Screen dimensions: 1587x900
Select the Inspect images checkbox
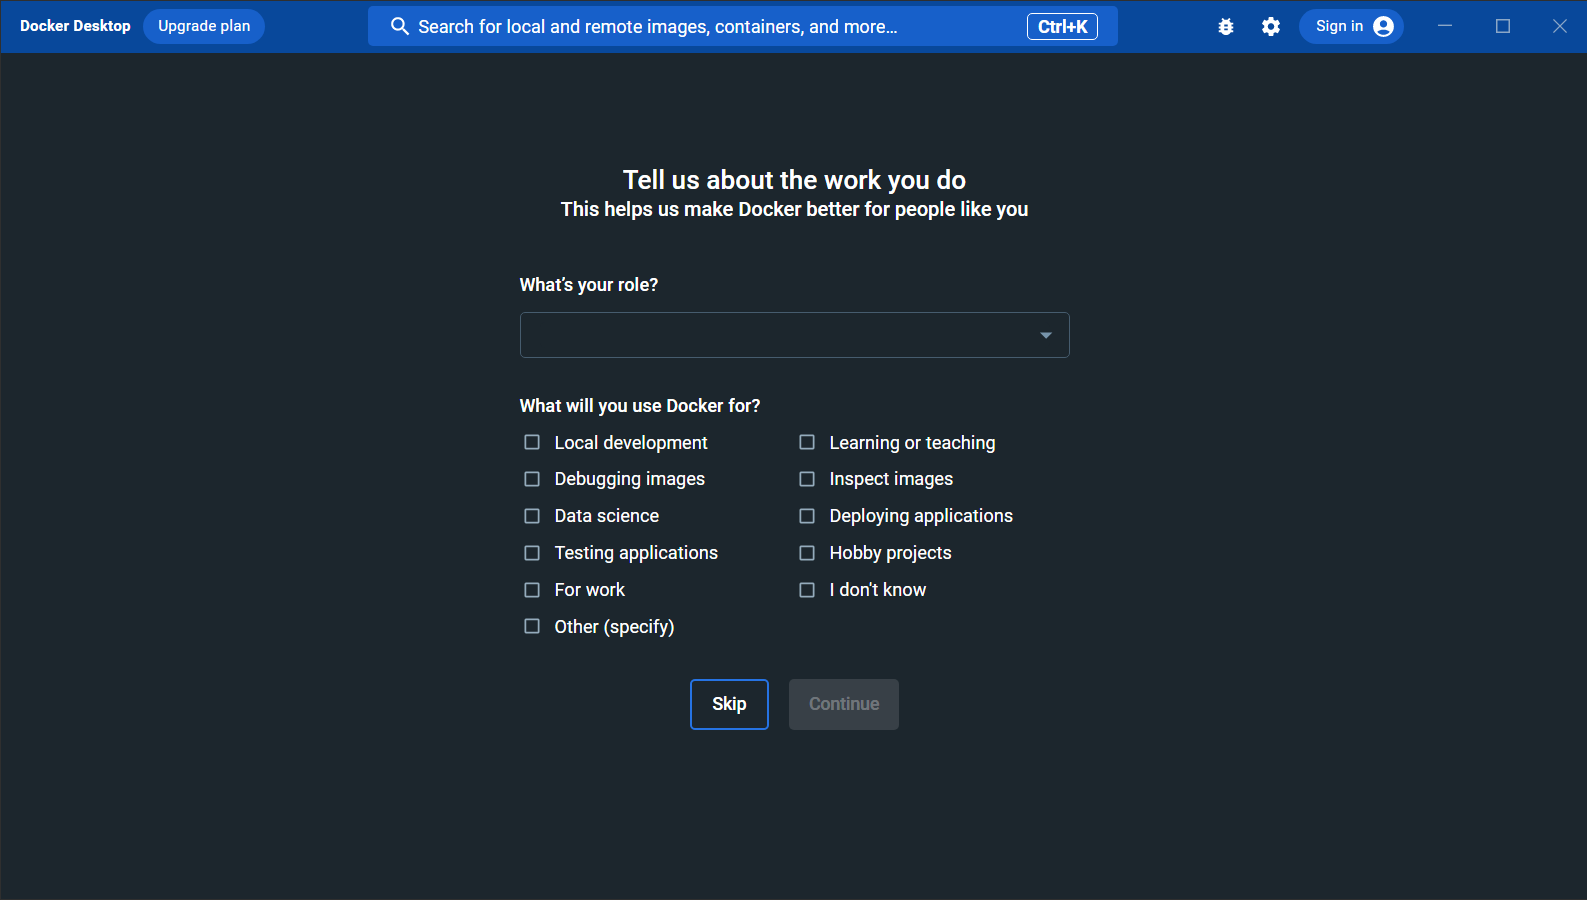(x=806, y=478)
